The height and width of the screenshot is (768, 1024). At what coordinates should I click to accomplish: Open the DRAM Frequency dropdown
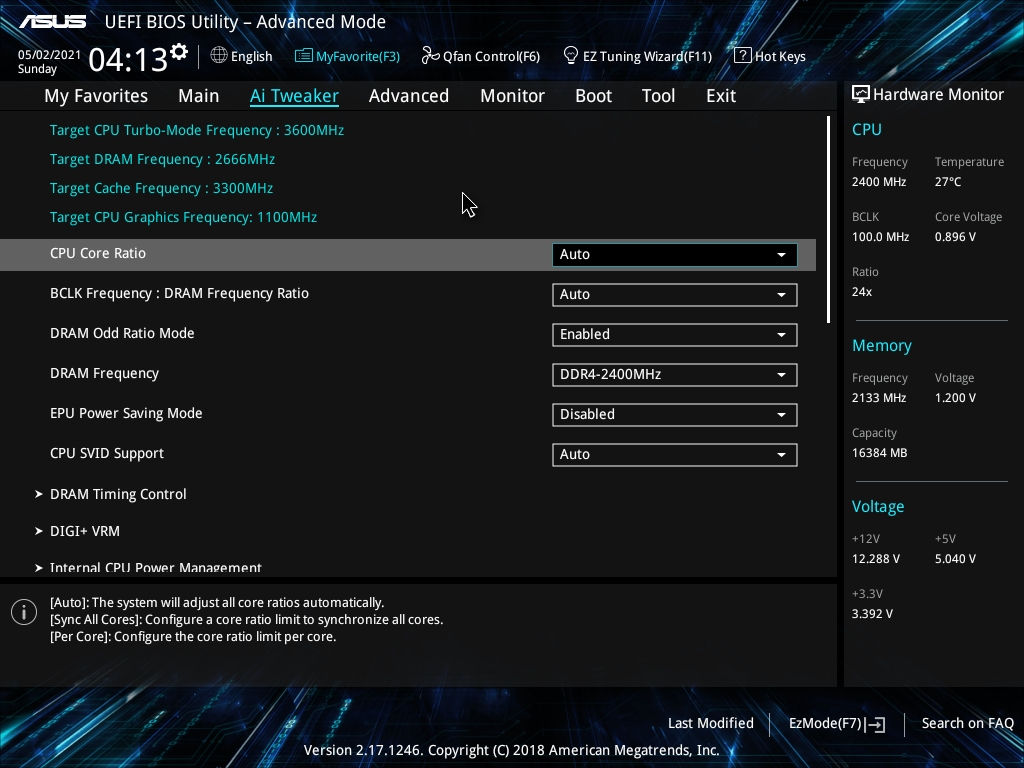coord(675,374)
